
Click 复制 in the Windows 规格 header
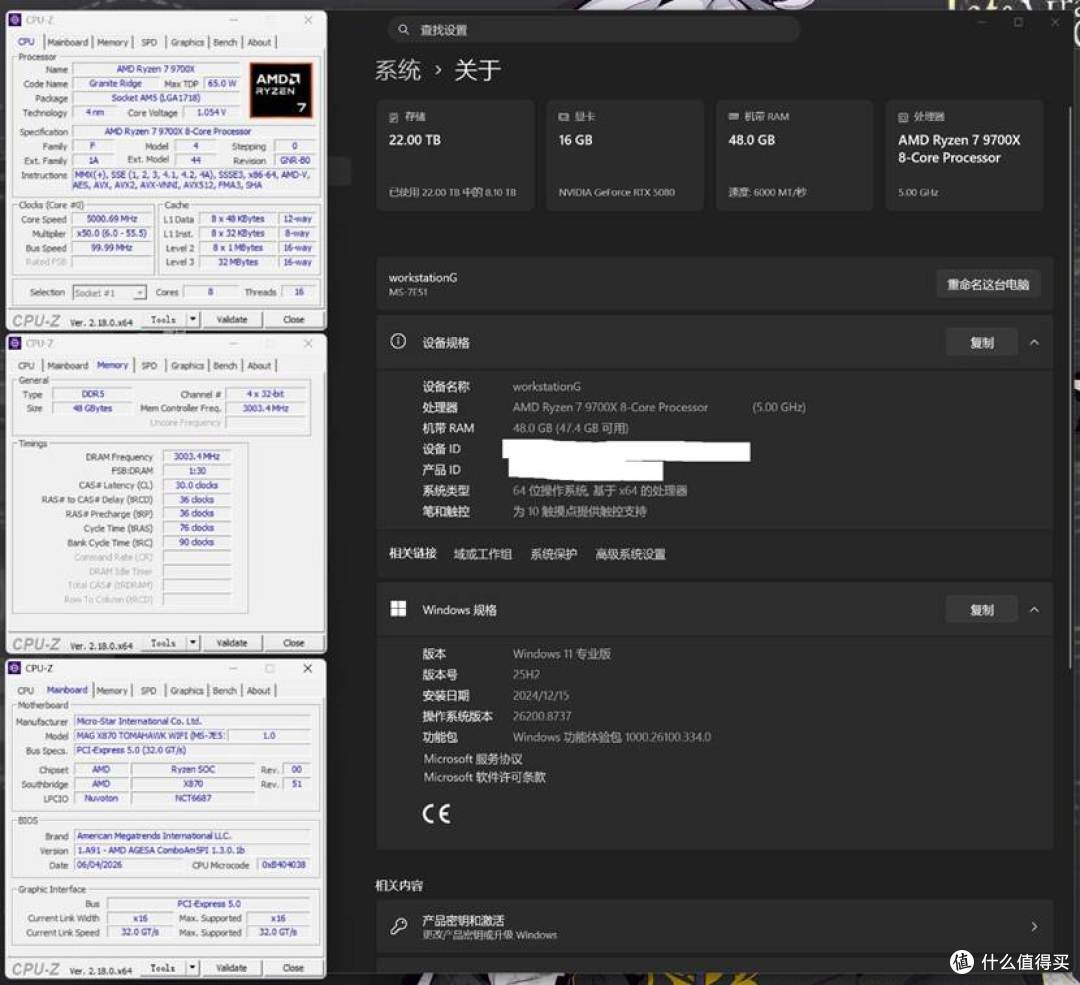tap(982, 610)
